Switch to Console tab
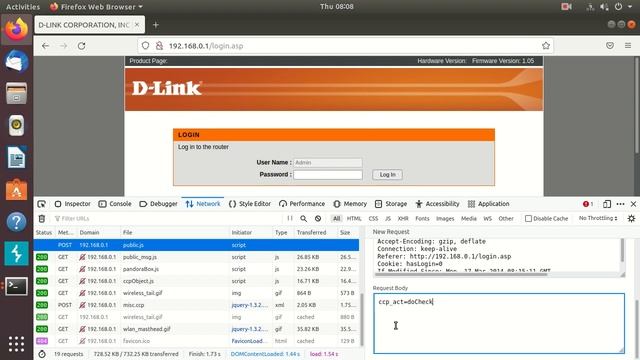 point(115,204)
